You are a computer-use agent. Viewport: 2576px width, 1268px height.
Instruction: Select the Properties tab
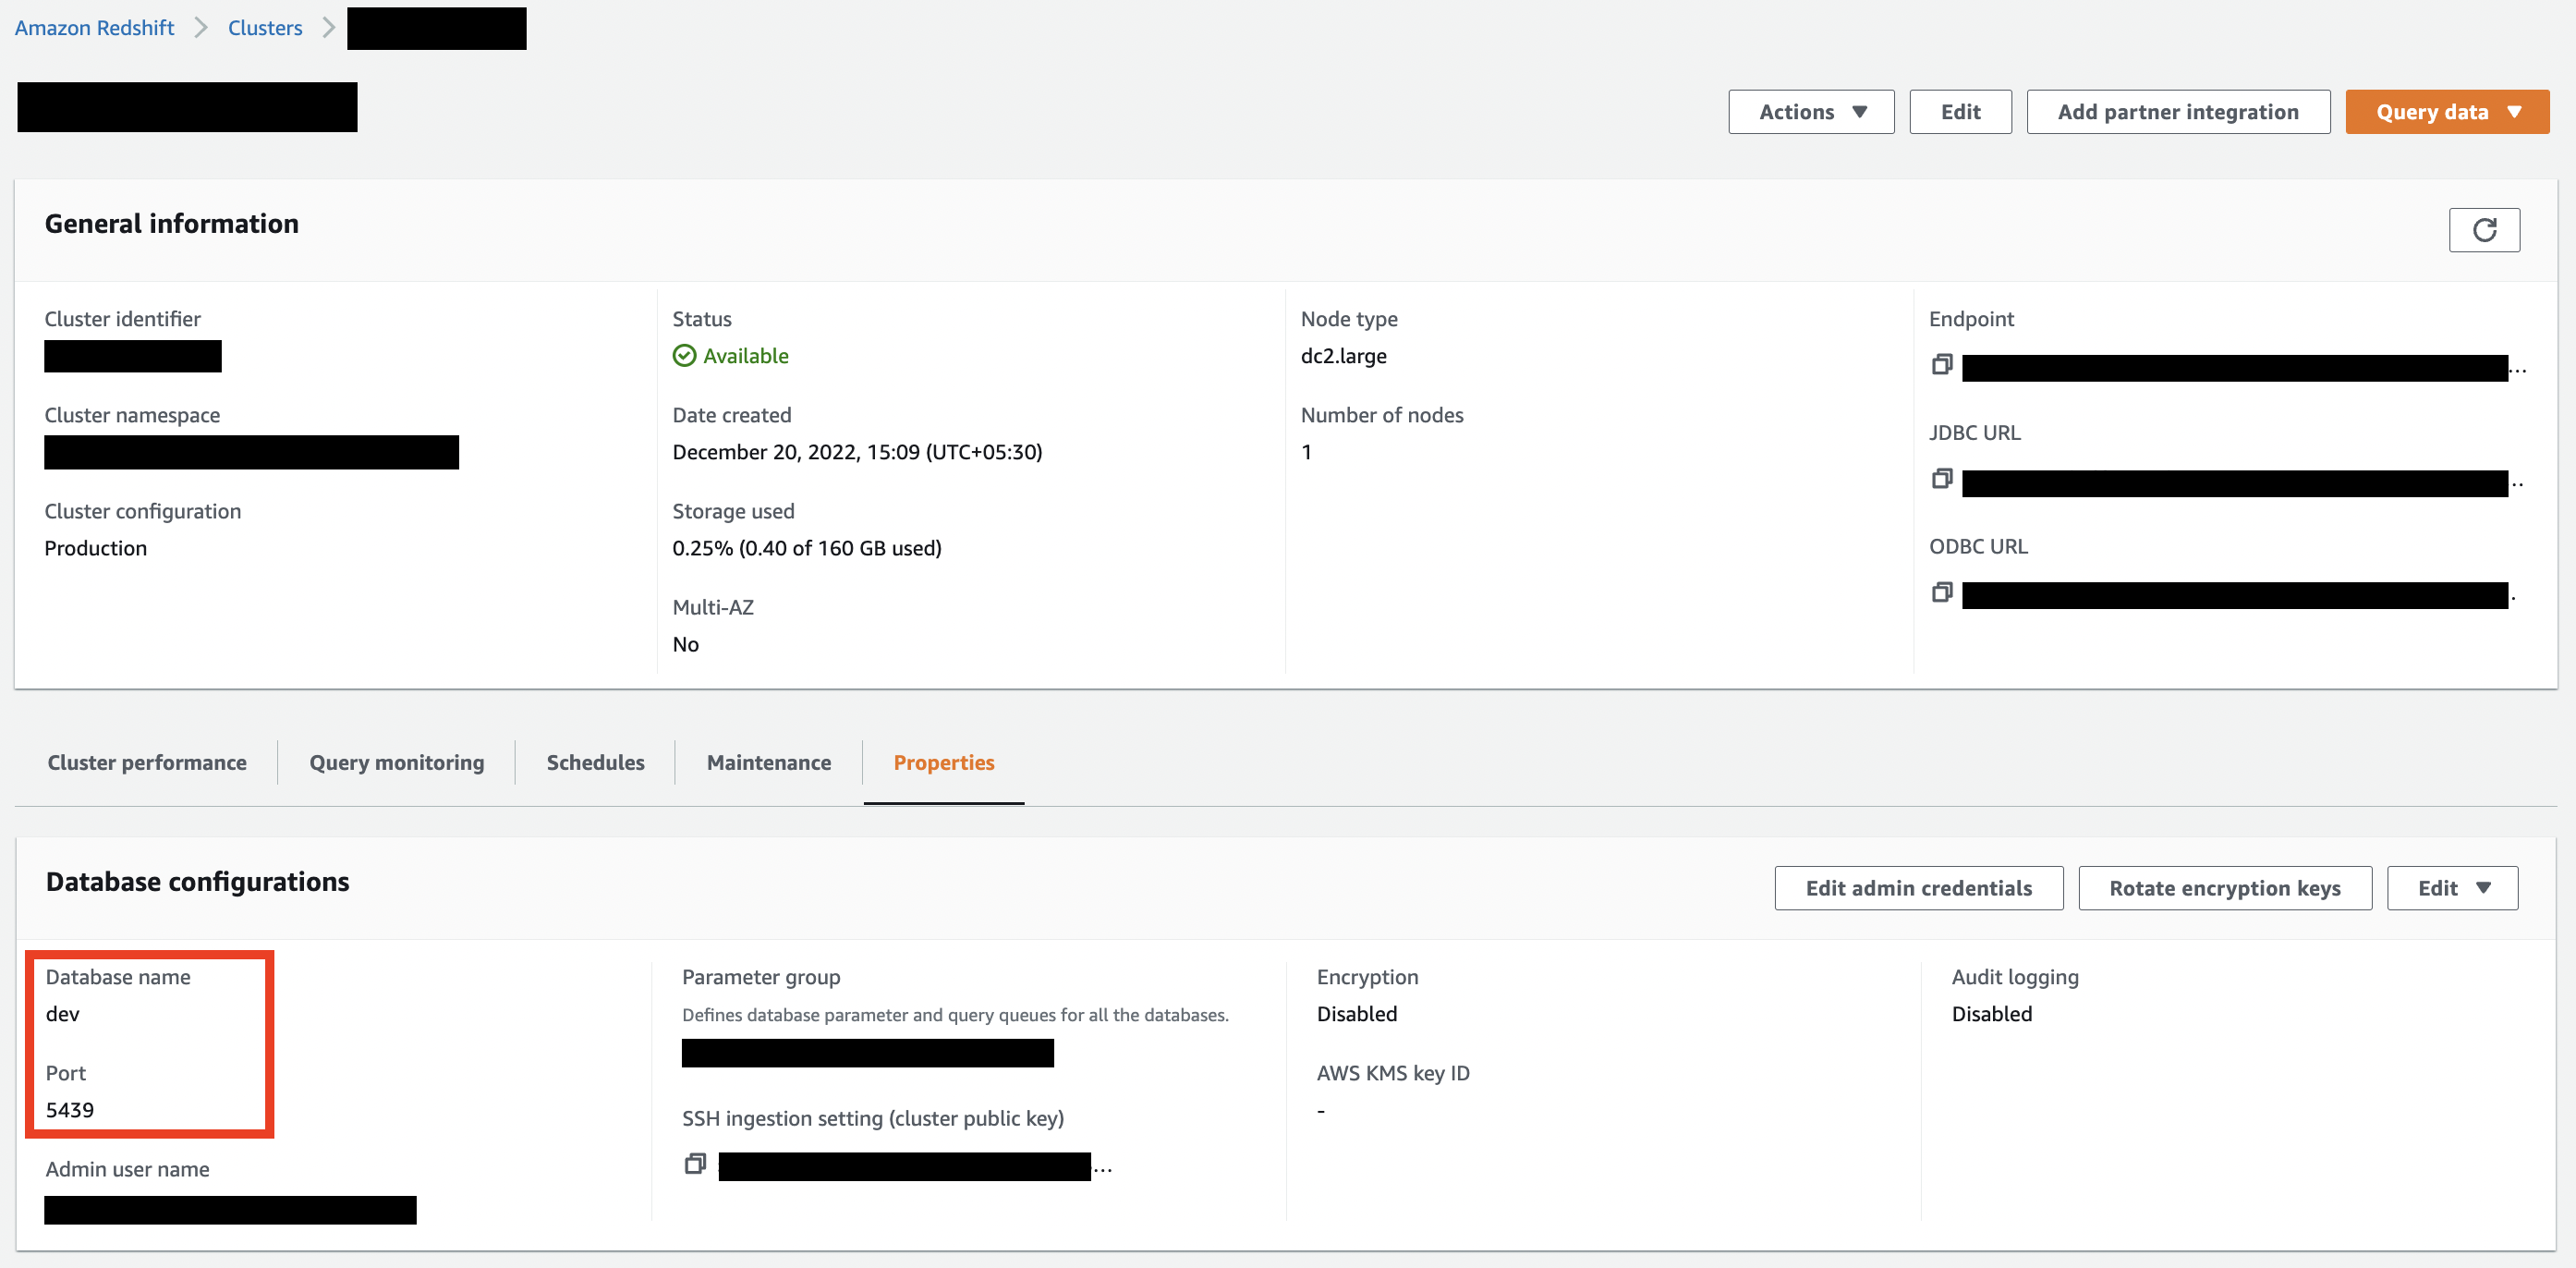coord(943,762)
